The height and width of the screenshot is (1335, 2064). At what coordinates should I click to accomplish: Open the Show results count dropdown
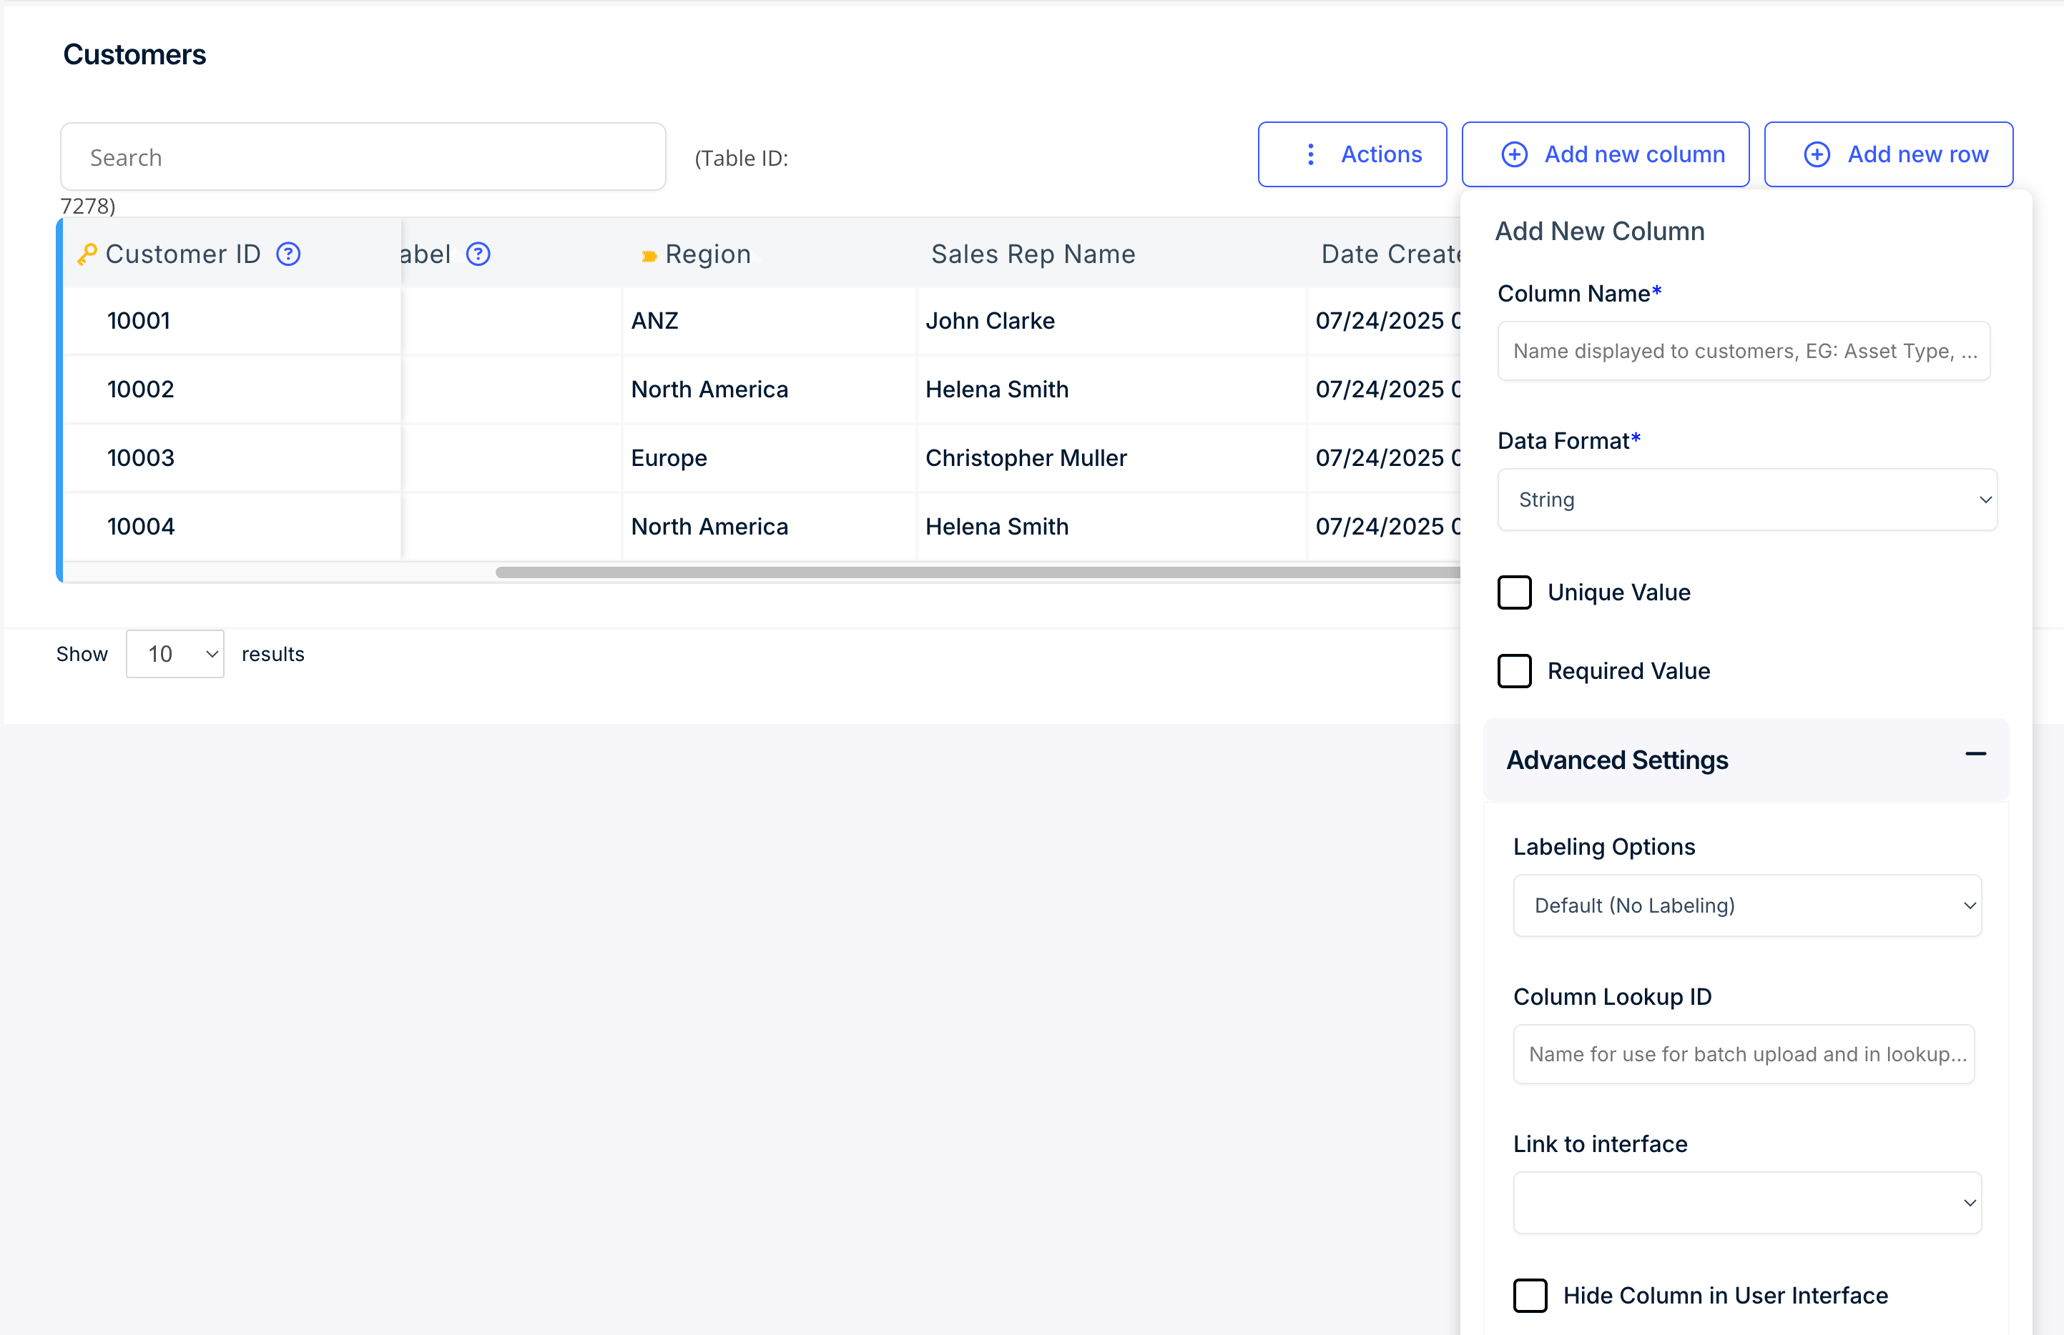pyautogui.click(x=175, y=654)
